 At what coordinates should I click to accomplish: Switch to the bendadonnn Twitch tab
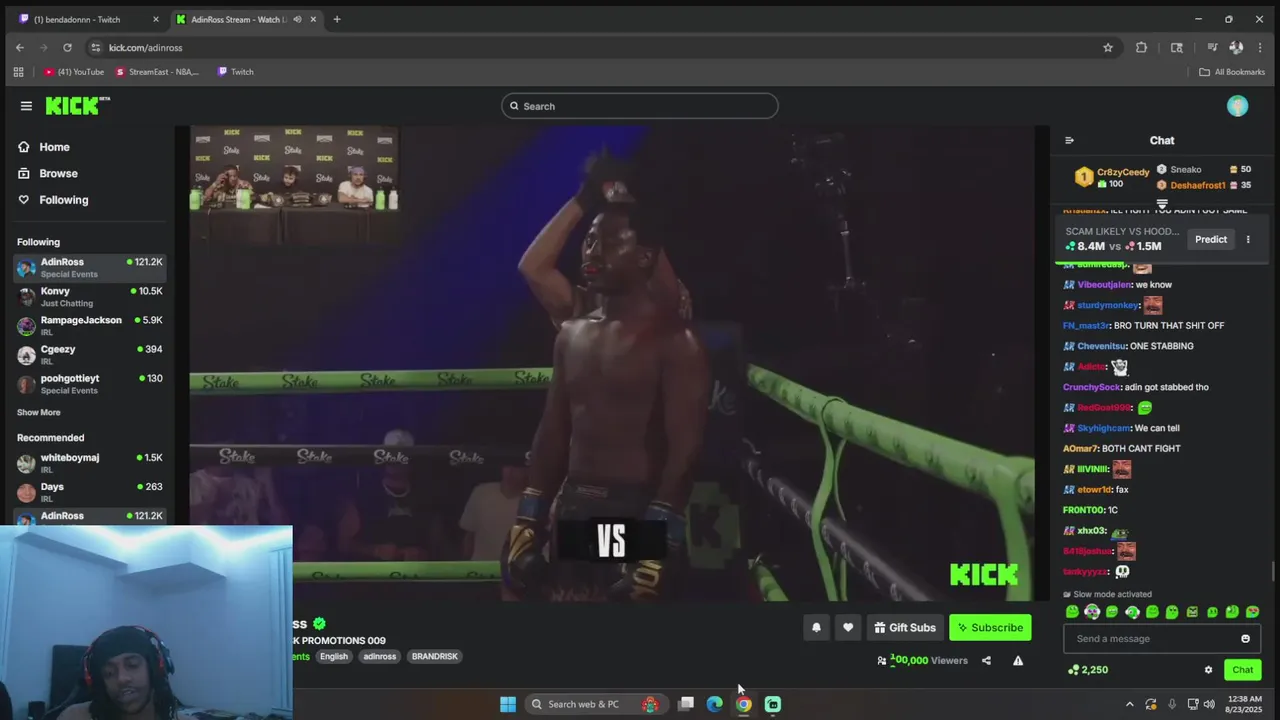(88, 19)
